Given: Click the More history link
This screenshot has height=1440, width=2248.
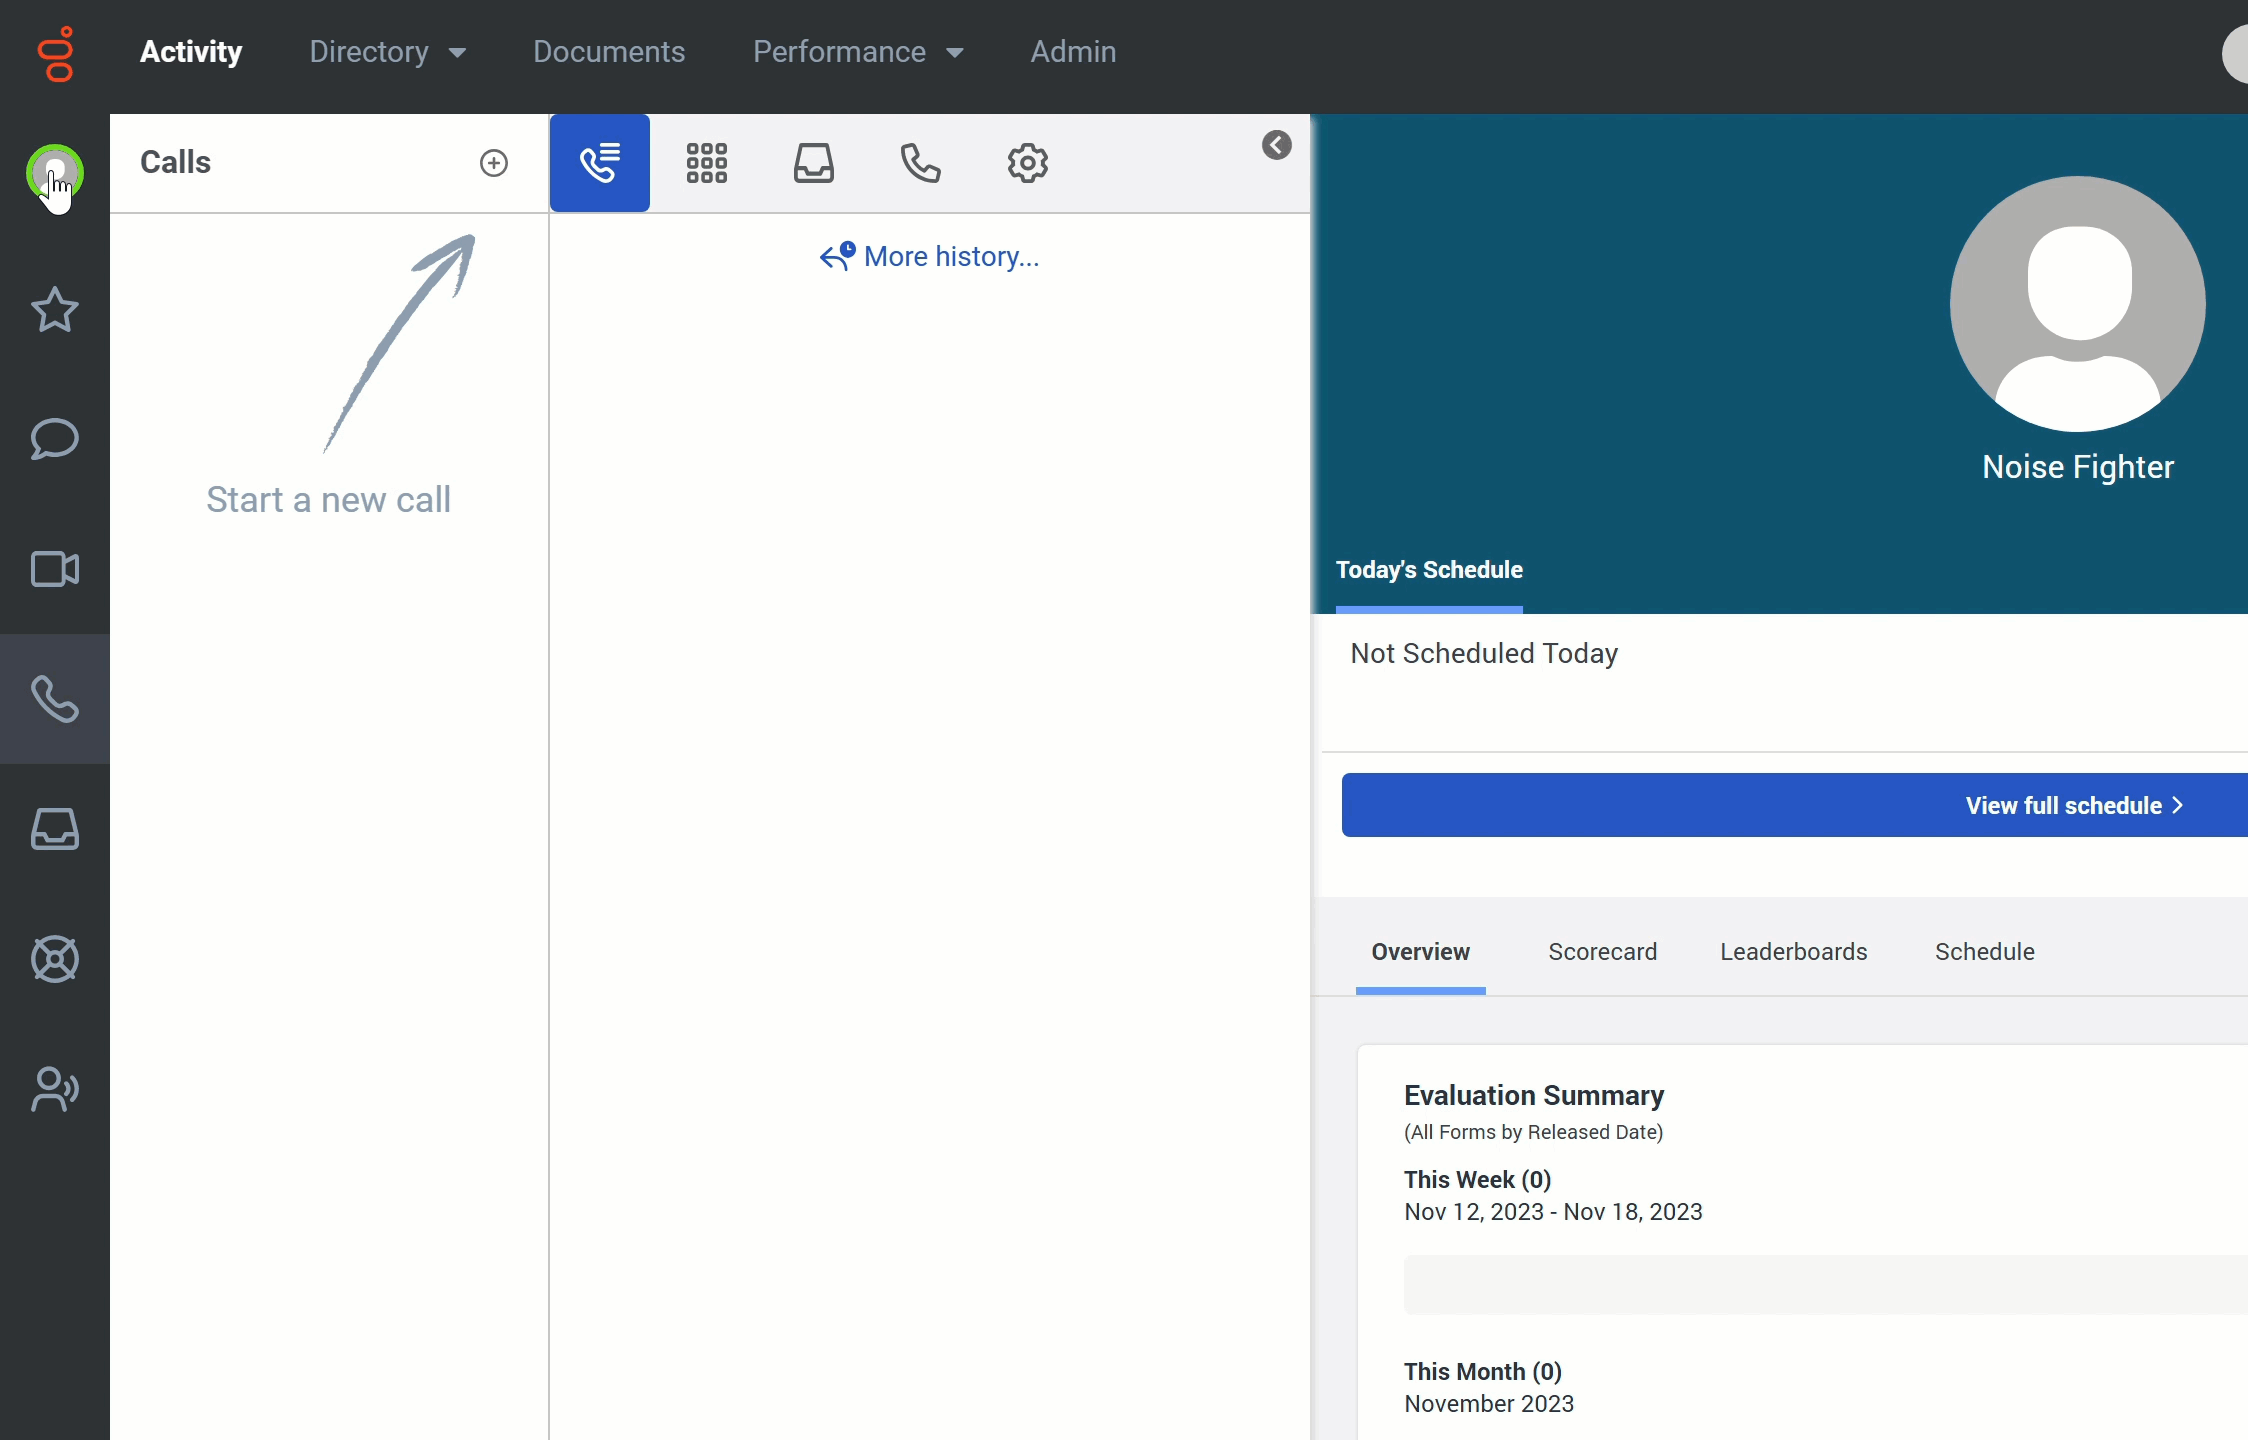Looking at the screenshot, I should pos(930,257).
